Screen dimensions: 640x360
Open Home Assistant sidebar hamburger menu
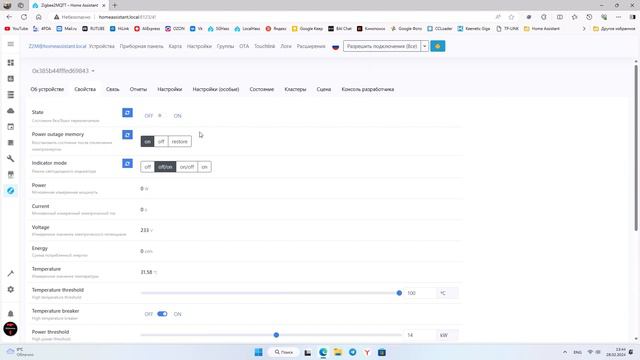coord(11,44)
